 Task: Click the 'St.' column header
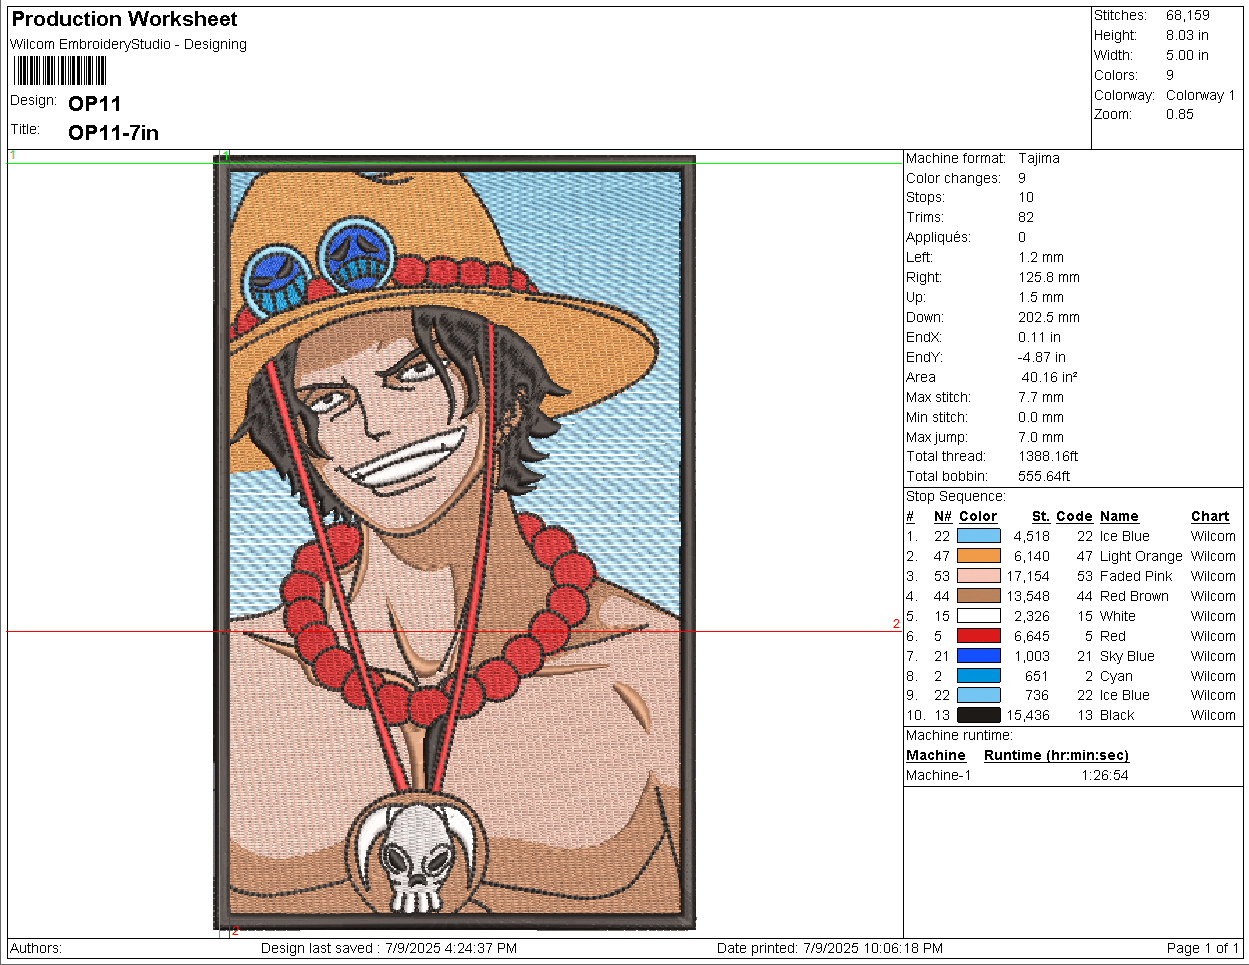1041,516
